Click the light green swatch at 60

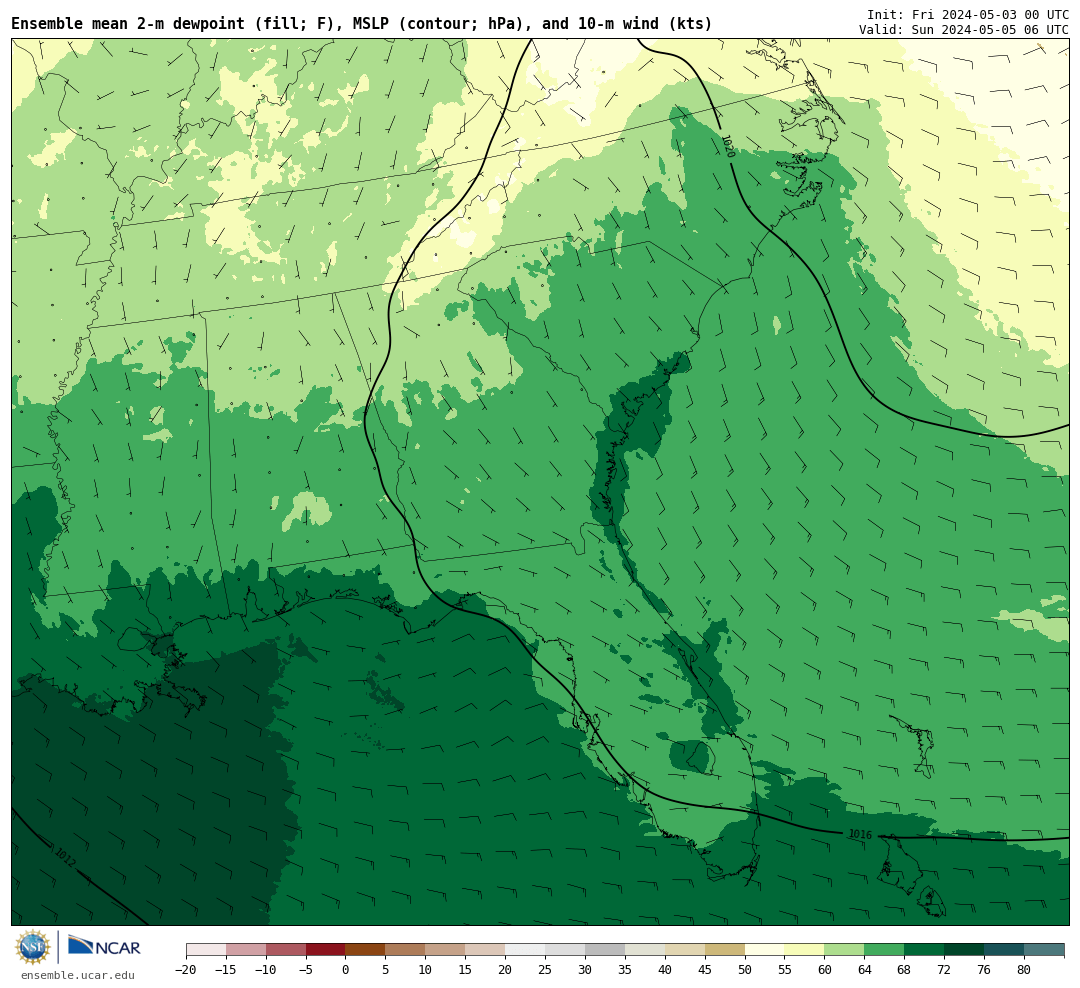pyautogui.click(x=844, y=950)
